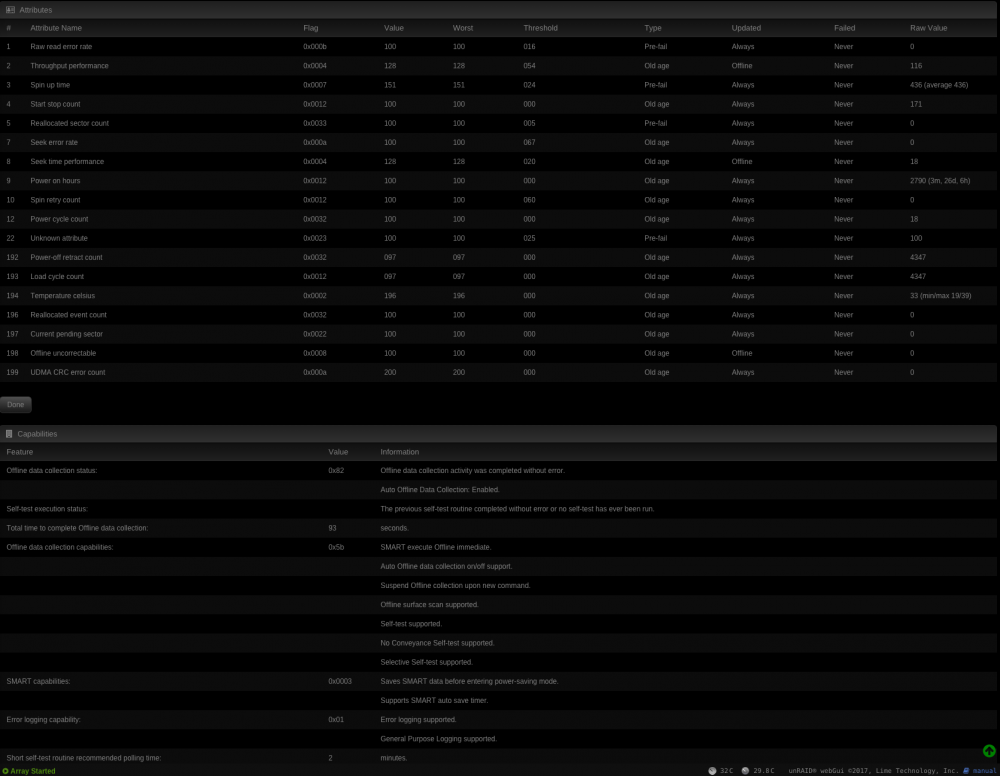Select the 'Temperature celsius' attribute name
The width and height of the screenshot is (1000, 776).
[62, 295]
